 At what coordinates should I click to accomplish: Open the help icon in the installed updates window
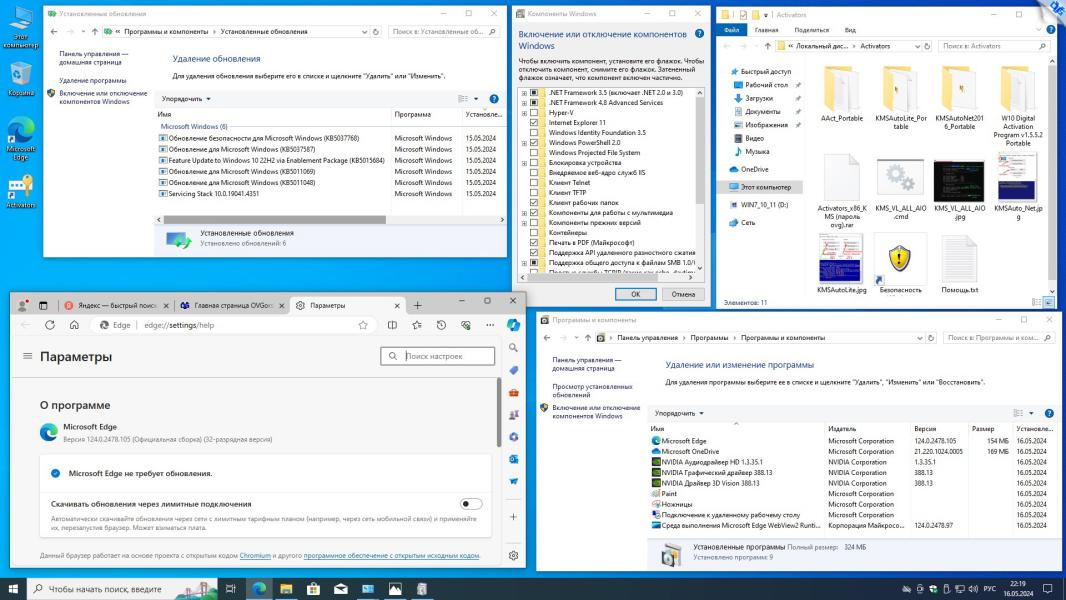click(494, 99)
